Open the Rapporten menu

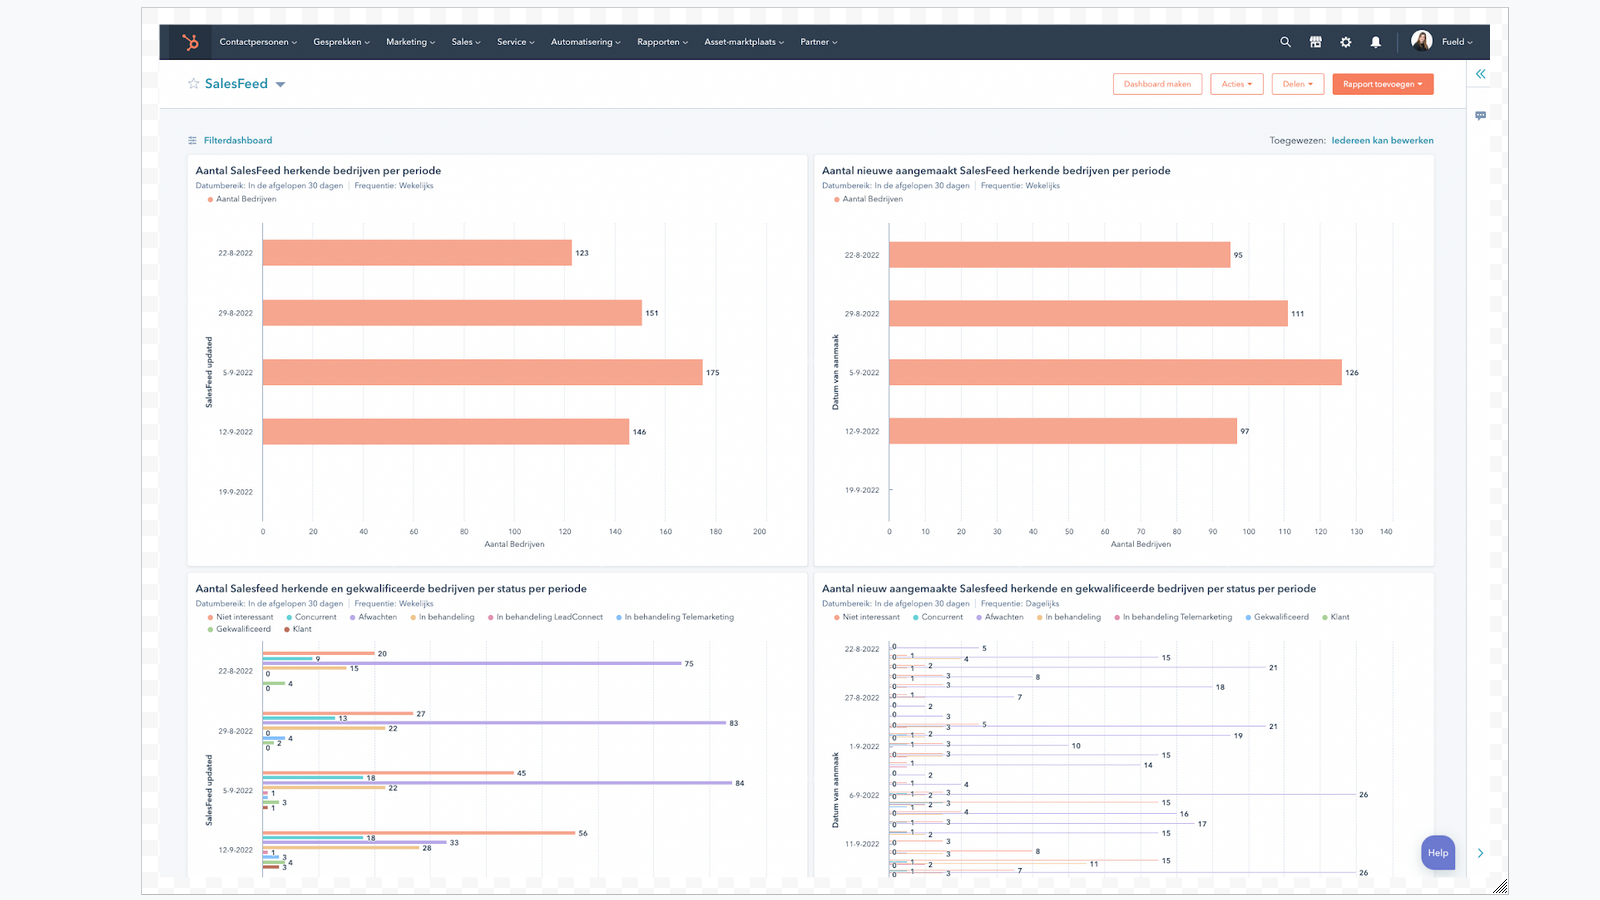[662, 42]
